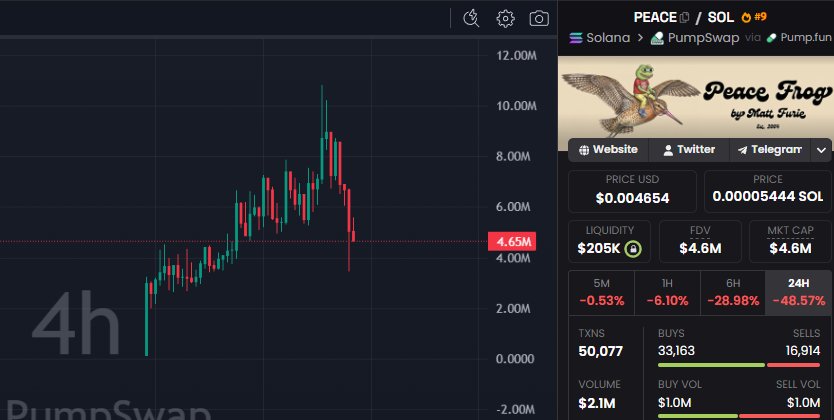
Task: Copy the PEACE token address
Action: coord(685,17)
